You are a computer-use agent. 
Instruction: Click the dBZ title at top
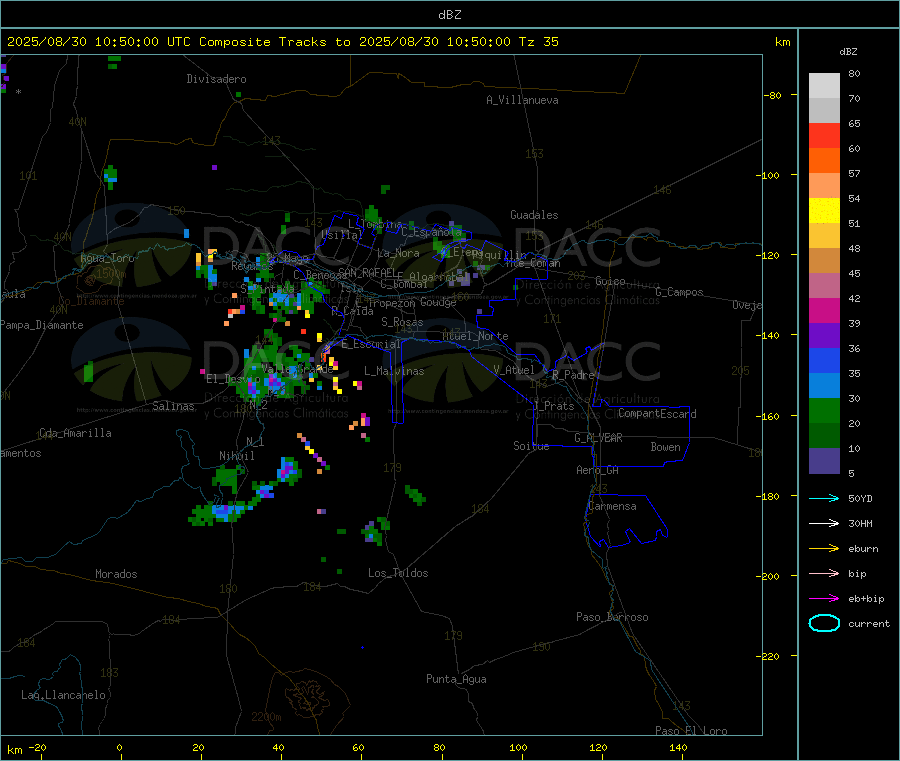(449, 15)
